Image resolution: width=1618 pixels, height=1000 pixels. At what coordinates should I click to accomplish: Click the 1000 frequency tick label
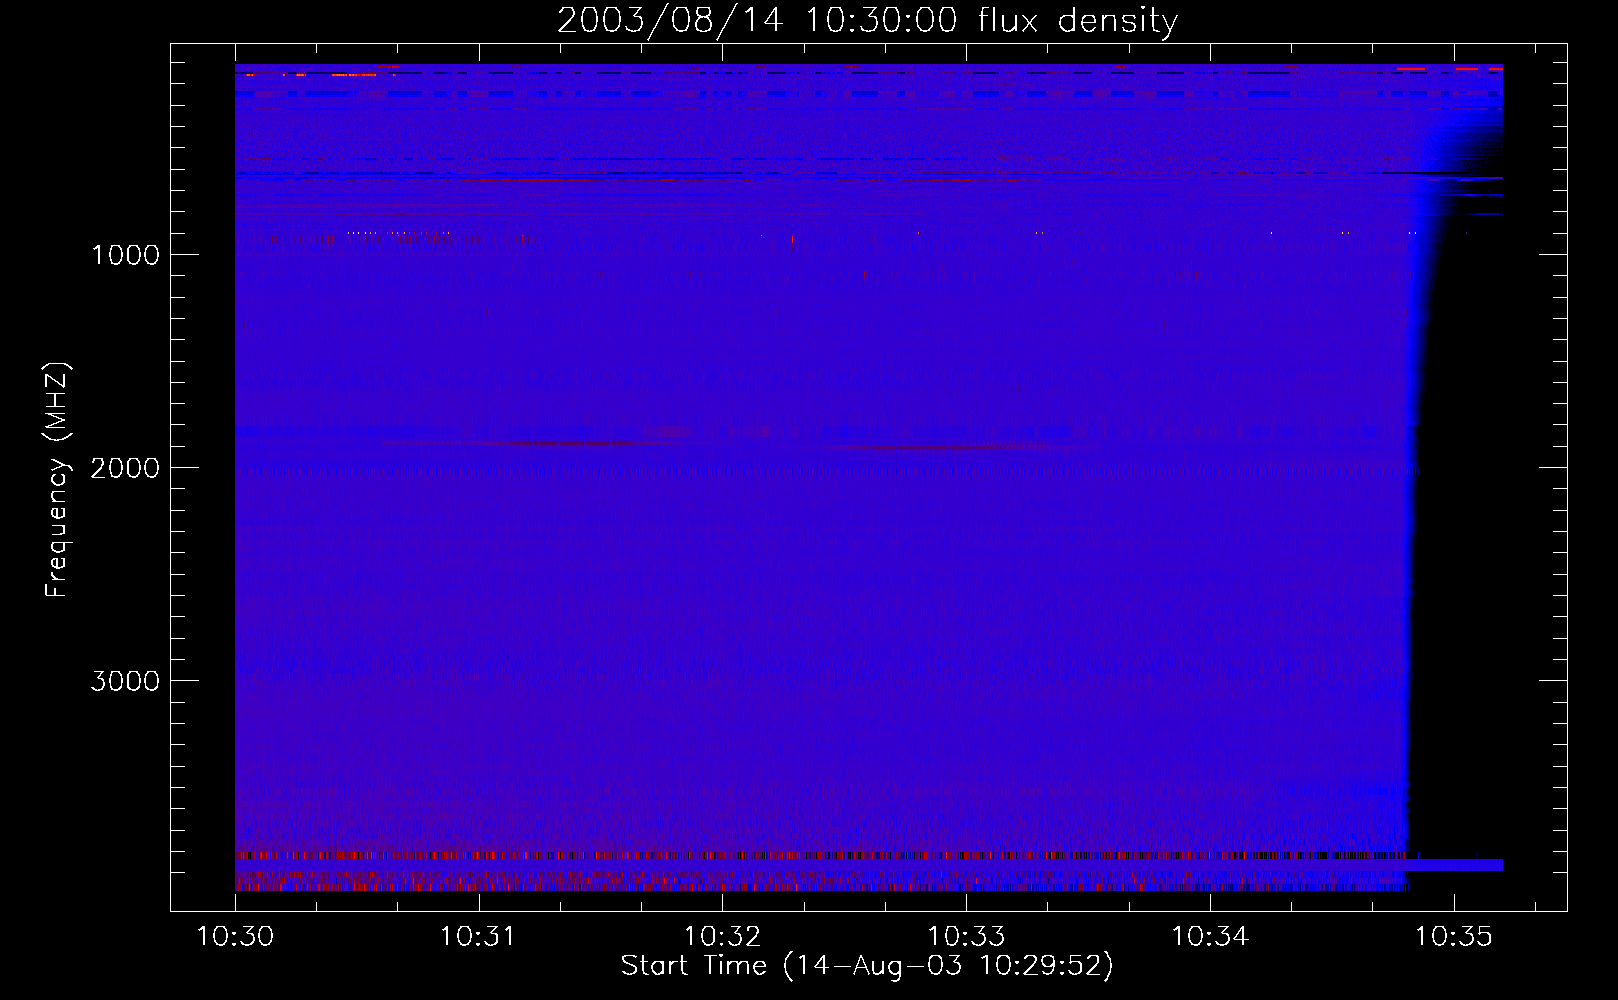125,255
